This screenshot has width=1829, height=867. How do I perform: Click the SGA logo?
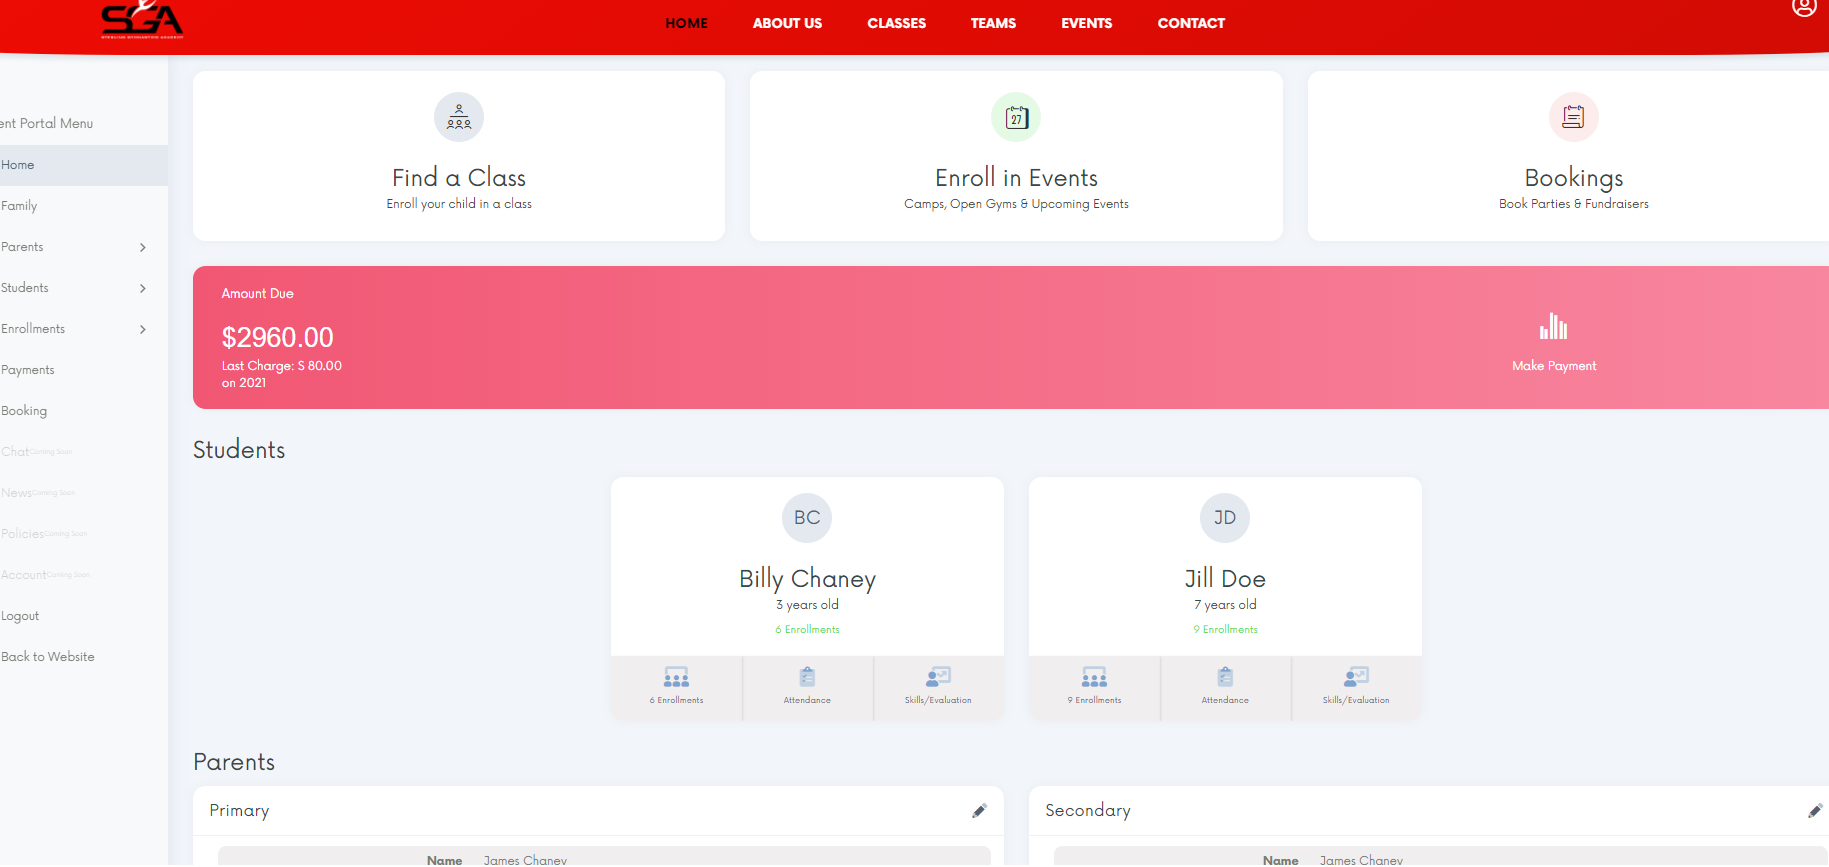point(142,20)
